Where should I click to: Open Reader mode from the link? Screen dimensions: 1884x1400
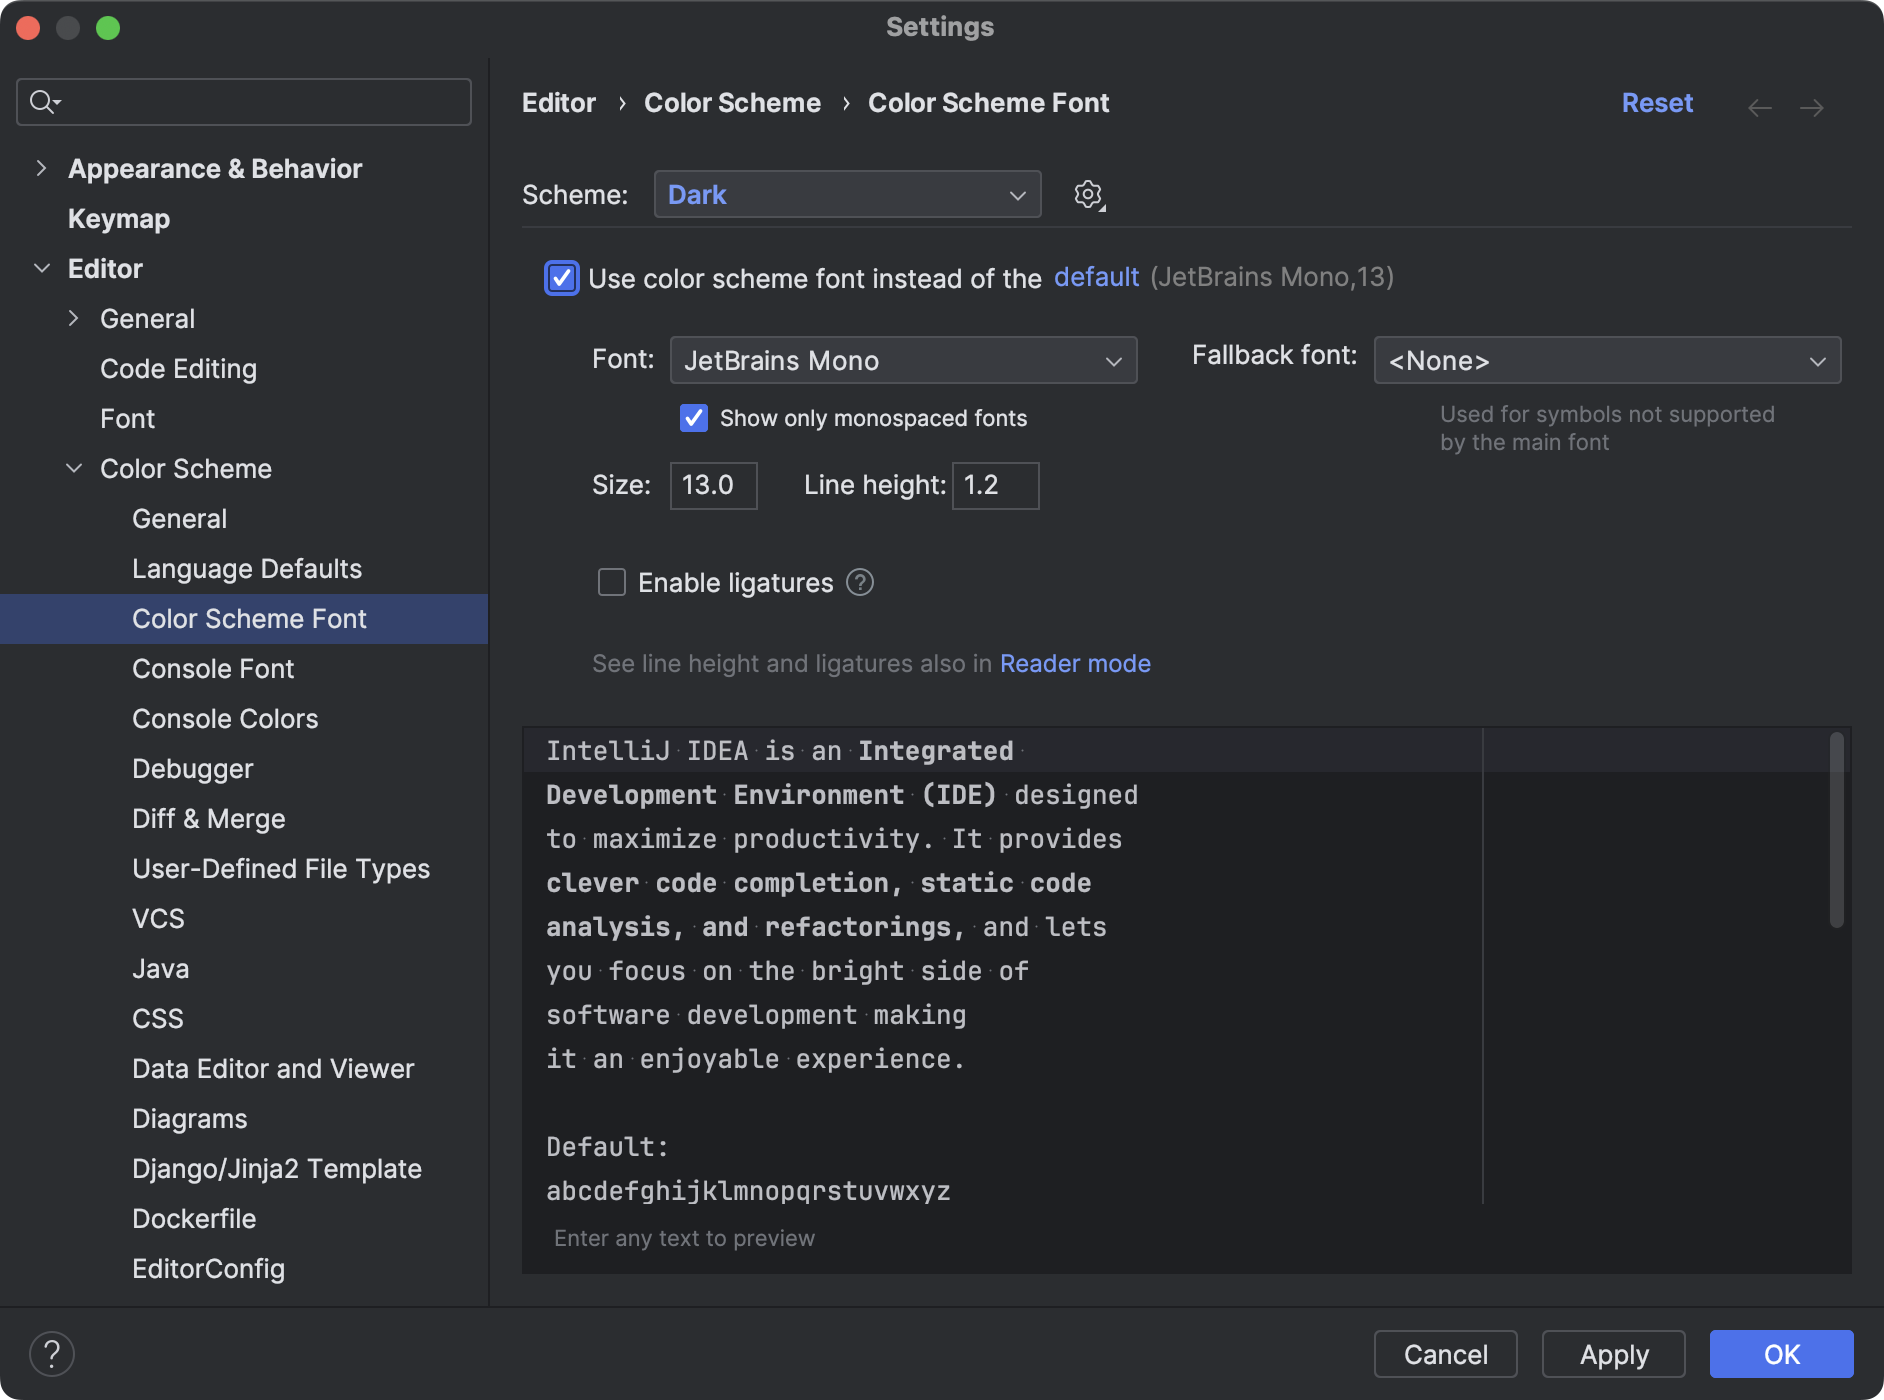[x=1075, y=663]
